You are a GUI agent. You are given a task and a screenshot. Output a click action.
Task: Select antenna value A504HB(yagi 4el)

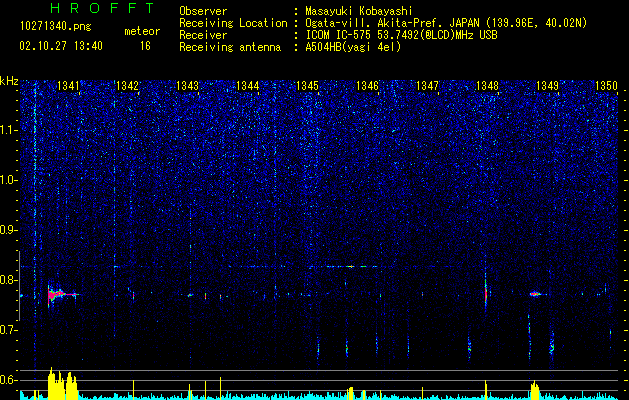(x=353, y=47)
